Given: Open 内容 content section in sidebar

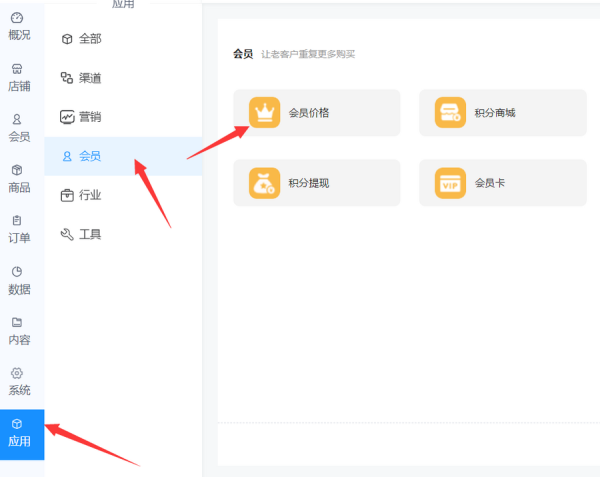Looking at the screenshot, I should [19, 331].
